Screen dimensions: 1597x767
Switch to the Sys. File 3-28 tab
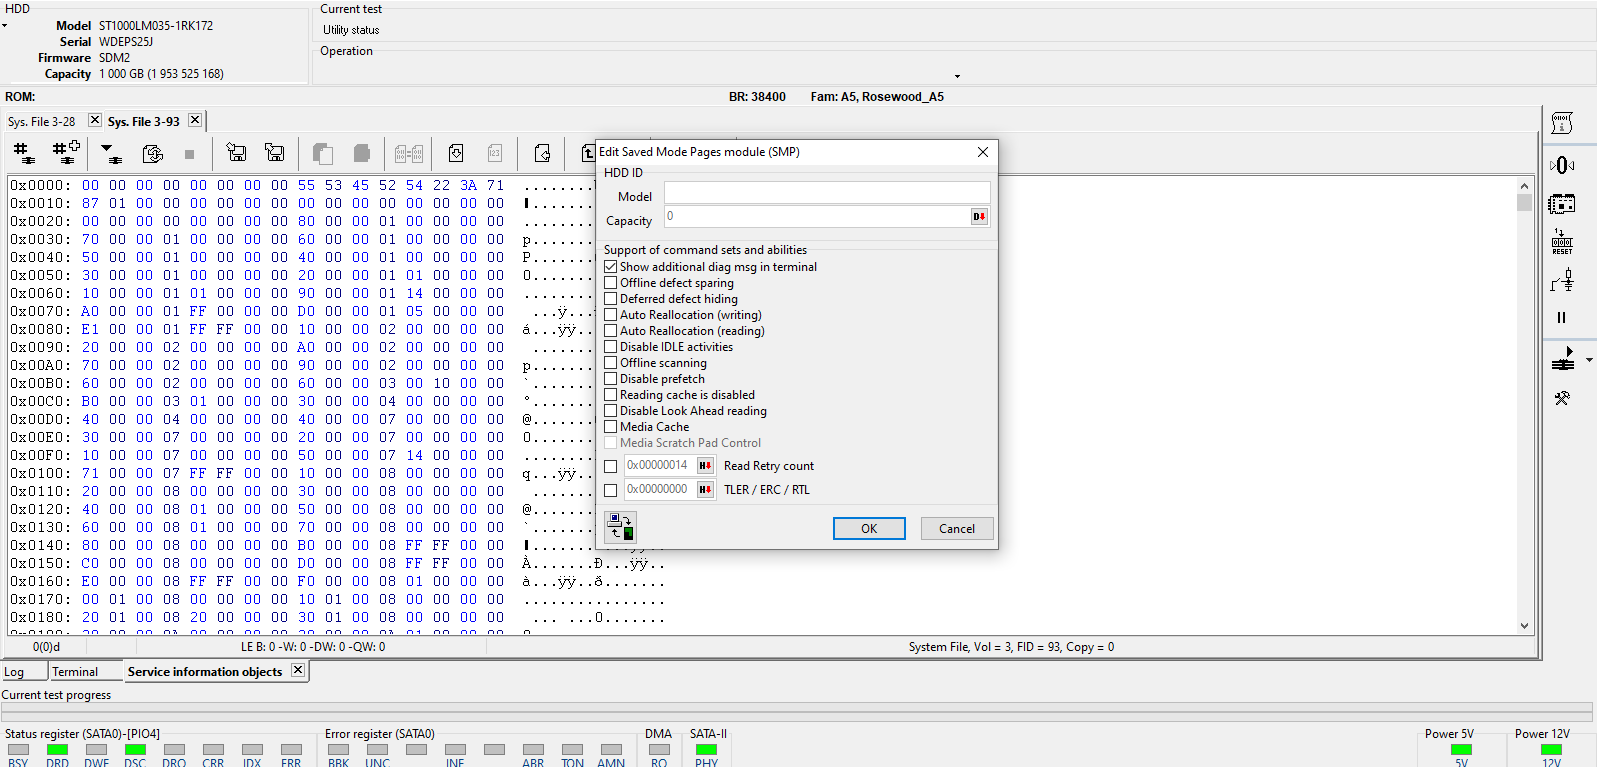(42, 122)
